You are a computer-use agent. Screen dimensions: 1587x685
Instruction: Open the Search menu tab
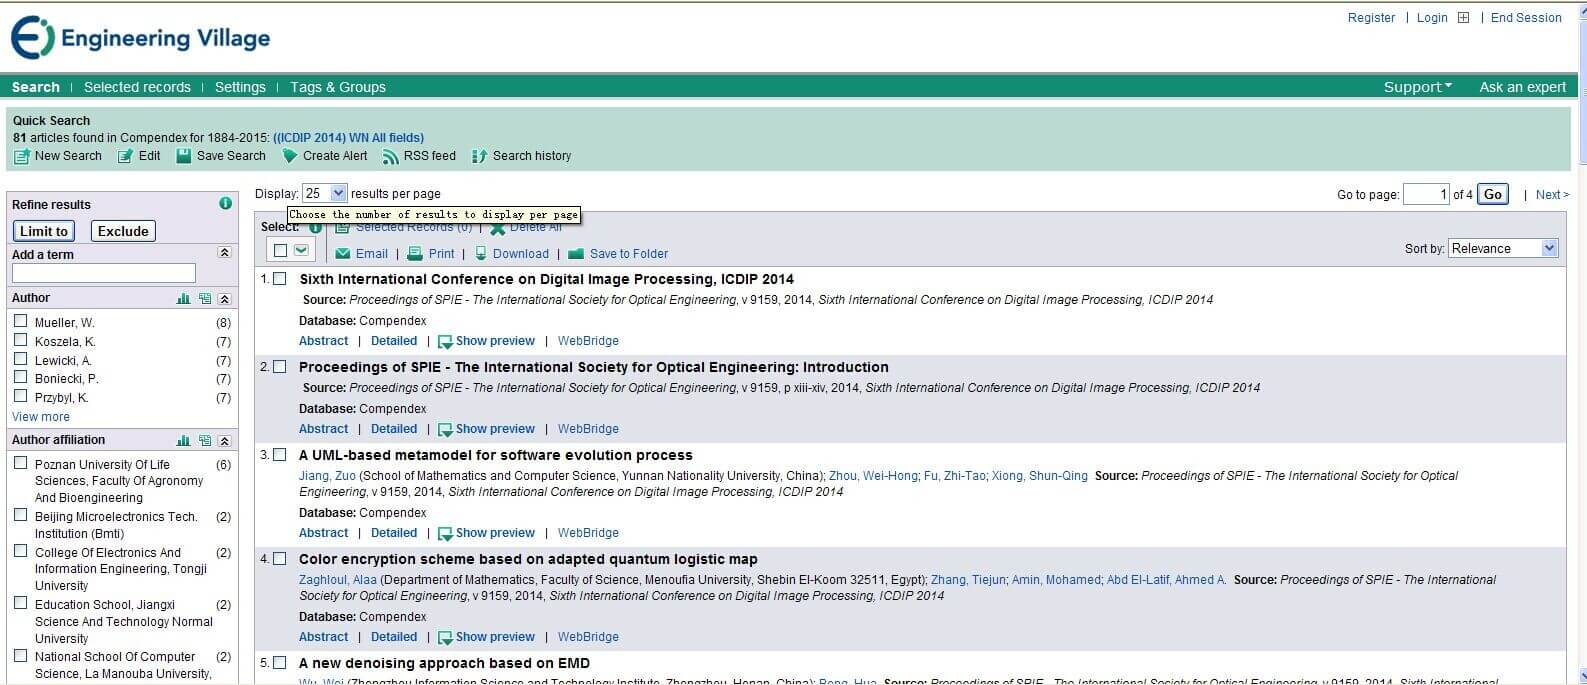(36, 87)
